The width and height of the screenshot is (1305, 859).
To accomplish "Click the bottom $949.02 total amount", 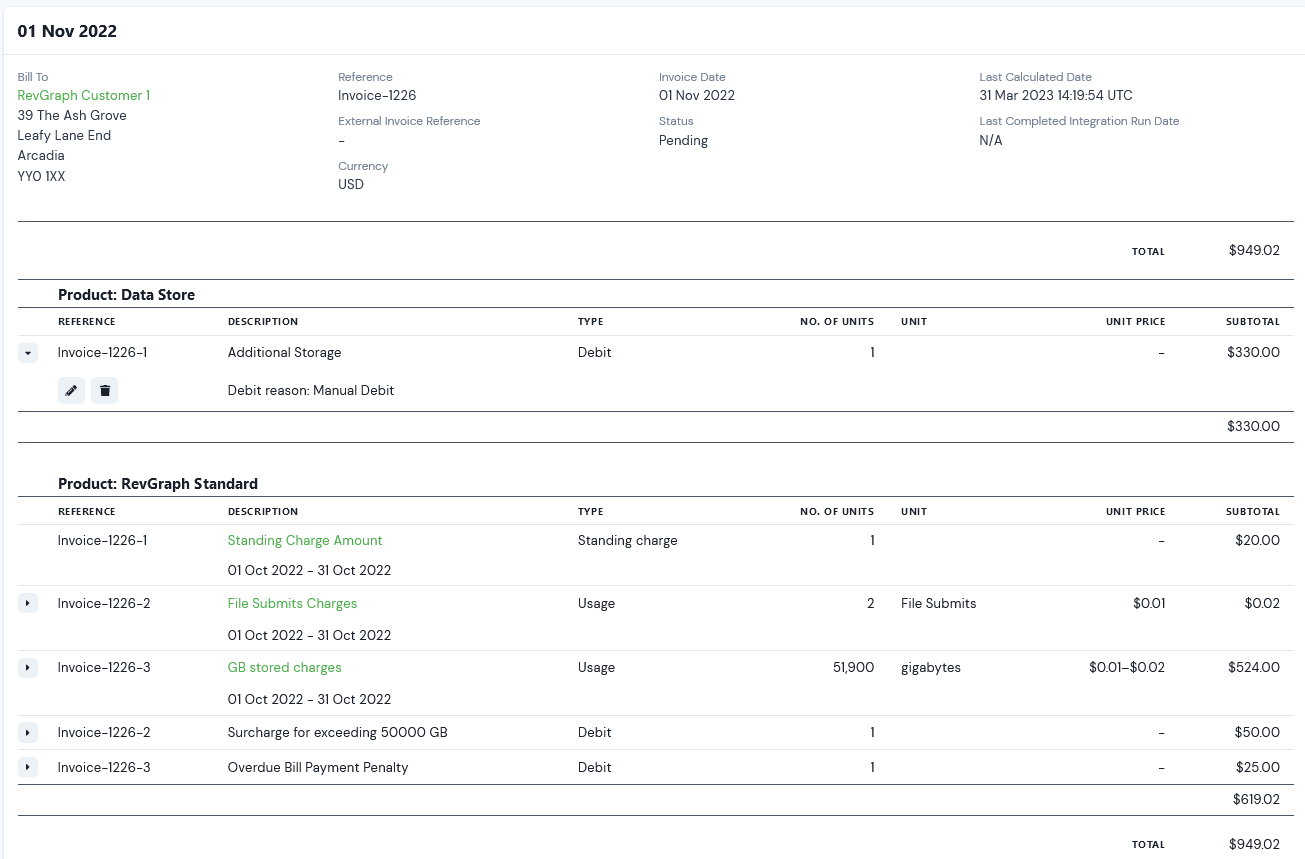I will coord(1255,844).
